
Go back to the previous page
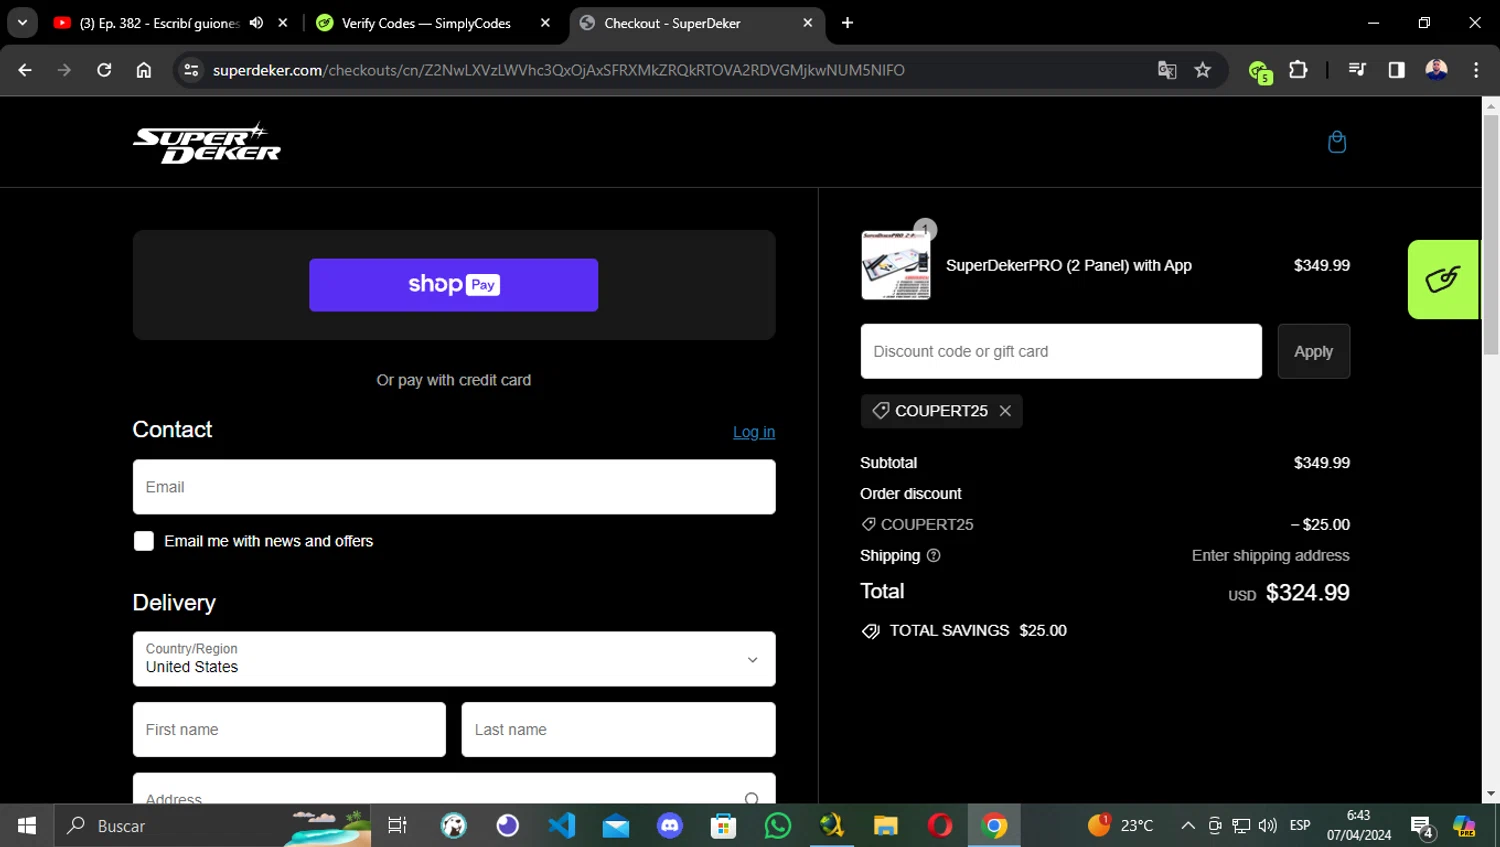tap(25, 70)
